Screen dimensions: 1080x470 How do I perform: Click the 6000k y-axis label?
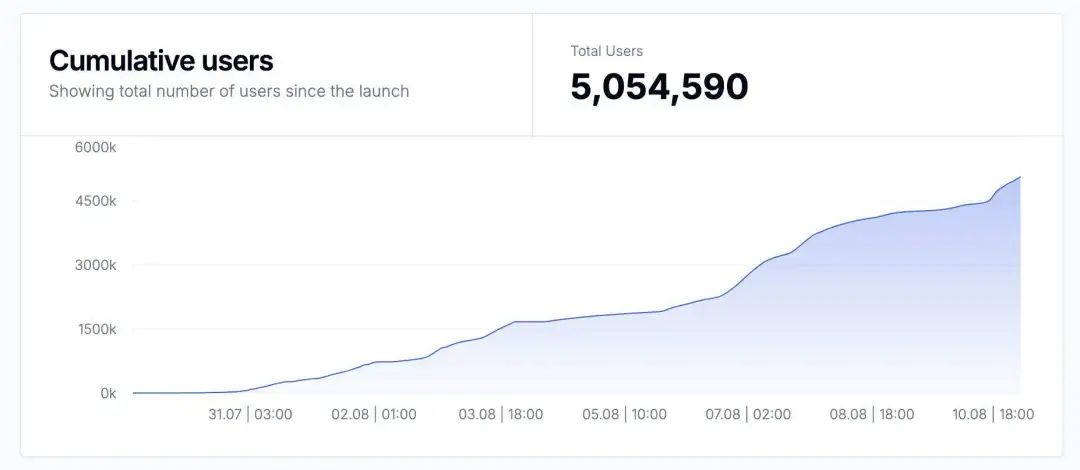click(96, 147)
